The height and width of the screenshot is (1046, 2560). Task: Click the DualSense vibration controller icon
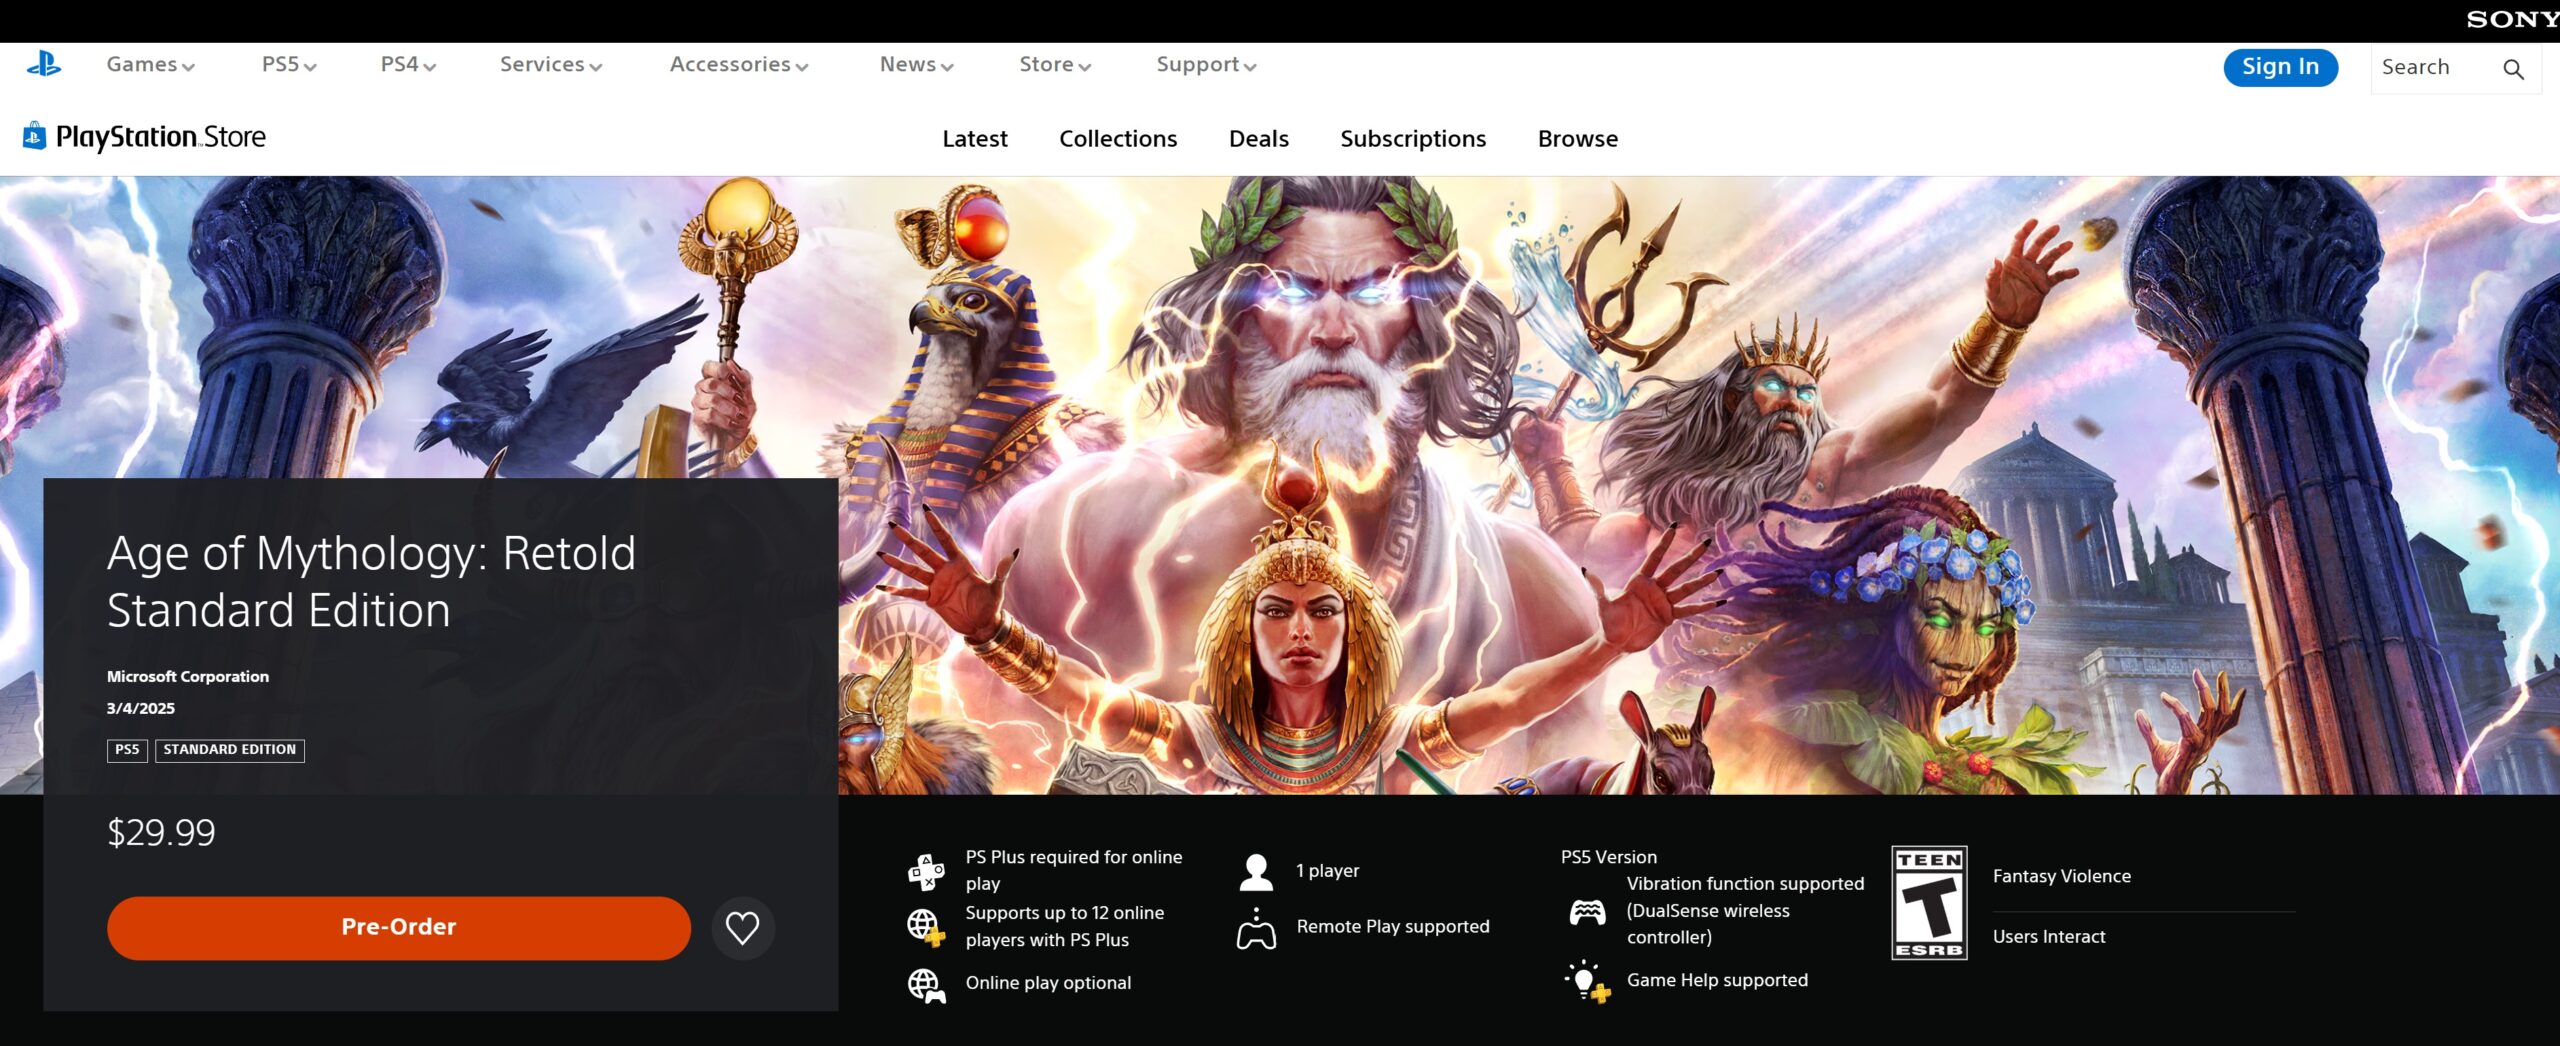point(1587,911)
